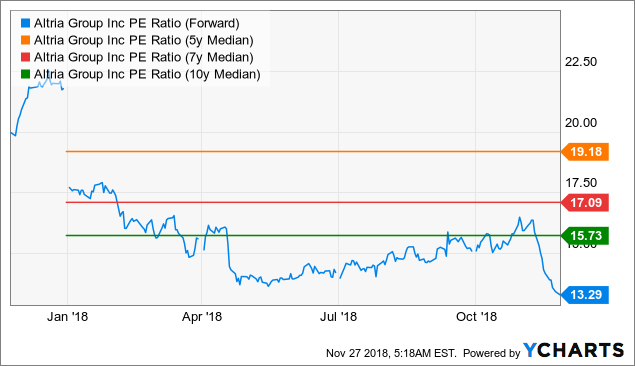Click the 22.50 y-axis label
Image resolution: width=635 pixels, height=366 pixels.
pos(581,62)
